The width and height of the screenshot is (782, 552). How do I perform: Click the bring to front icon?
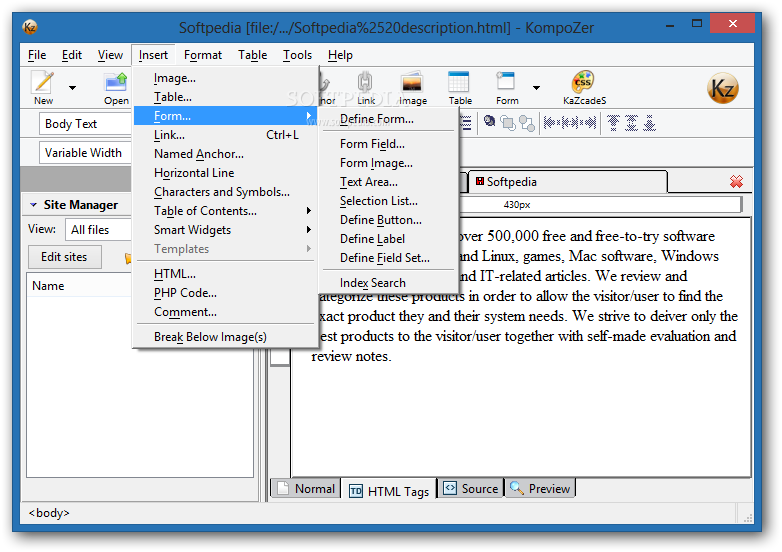point(508,123)
